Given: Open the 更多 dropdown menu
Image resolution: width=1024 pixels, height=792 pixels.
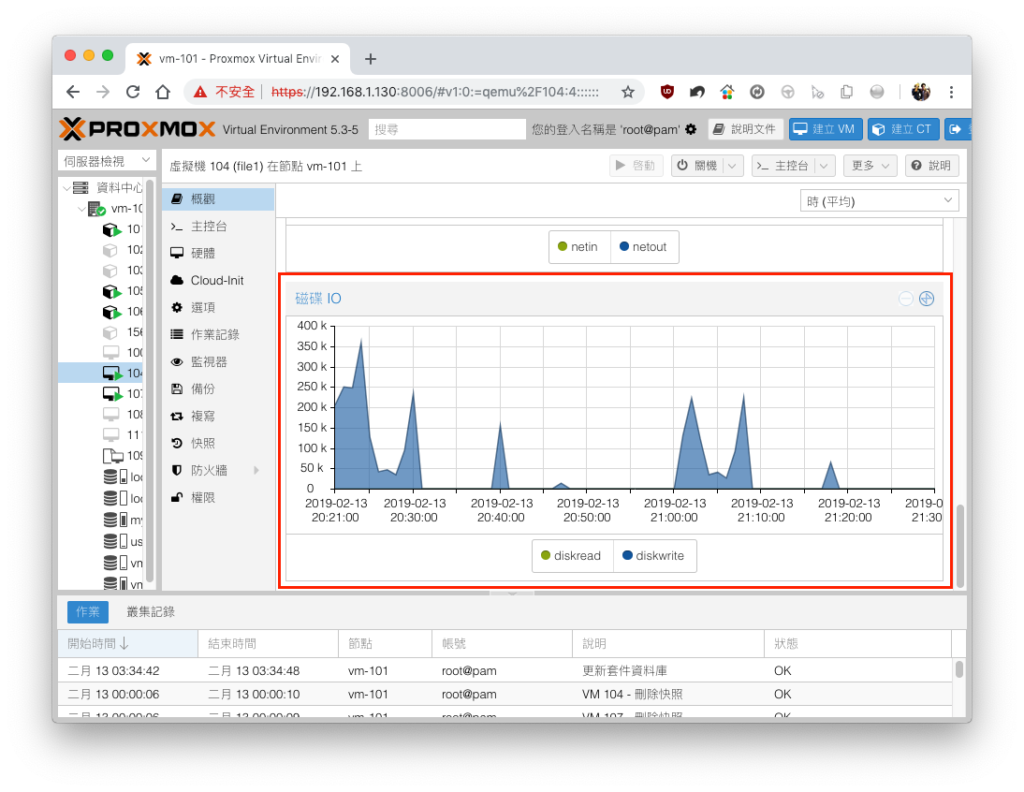Looking at the screenshot, I should (870, 166).
